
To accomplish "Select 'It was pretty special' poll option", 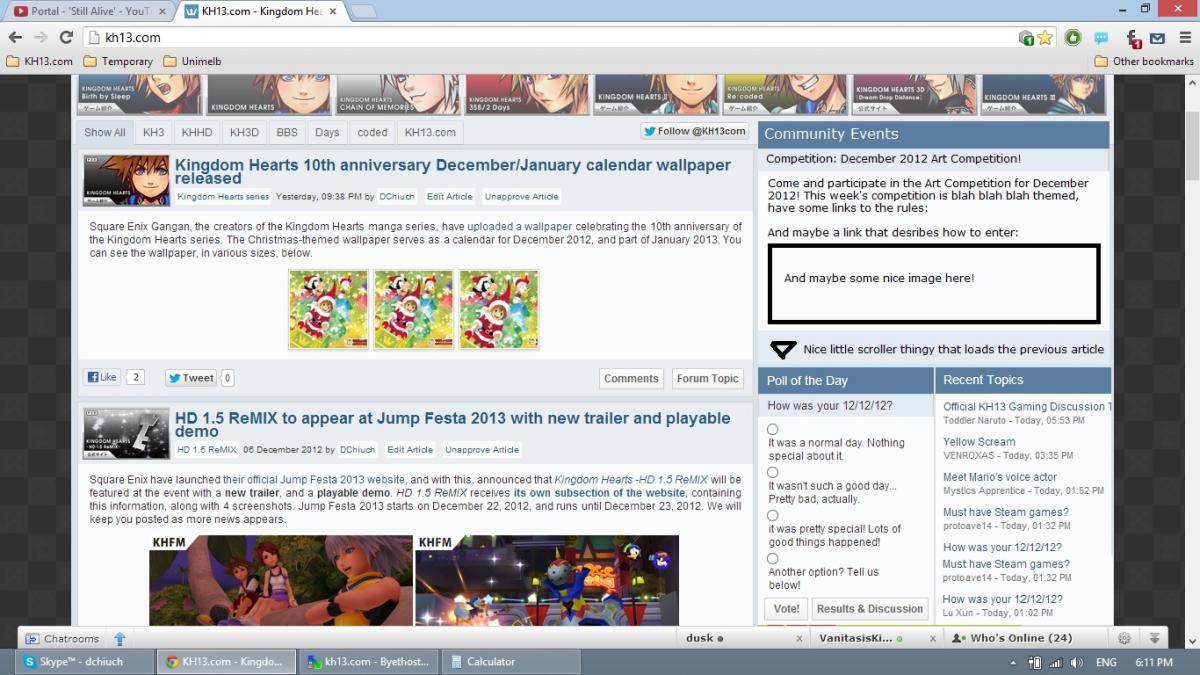I will tap(773, 515).
